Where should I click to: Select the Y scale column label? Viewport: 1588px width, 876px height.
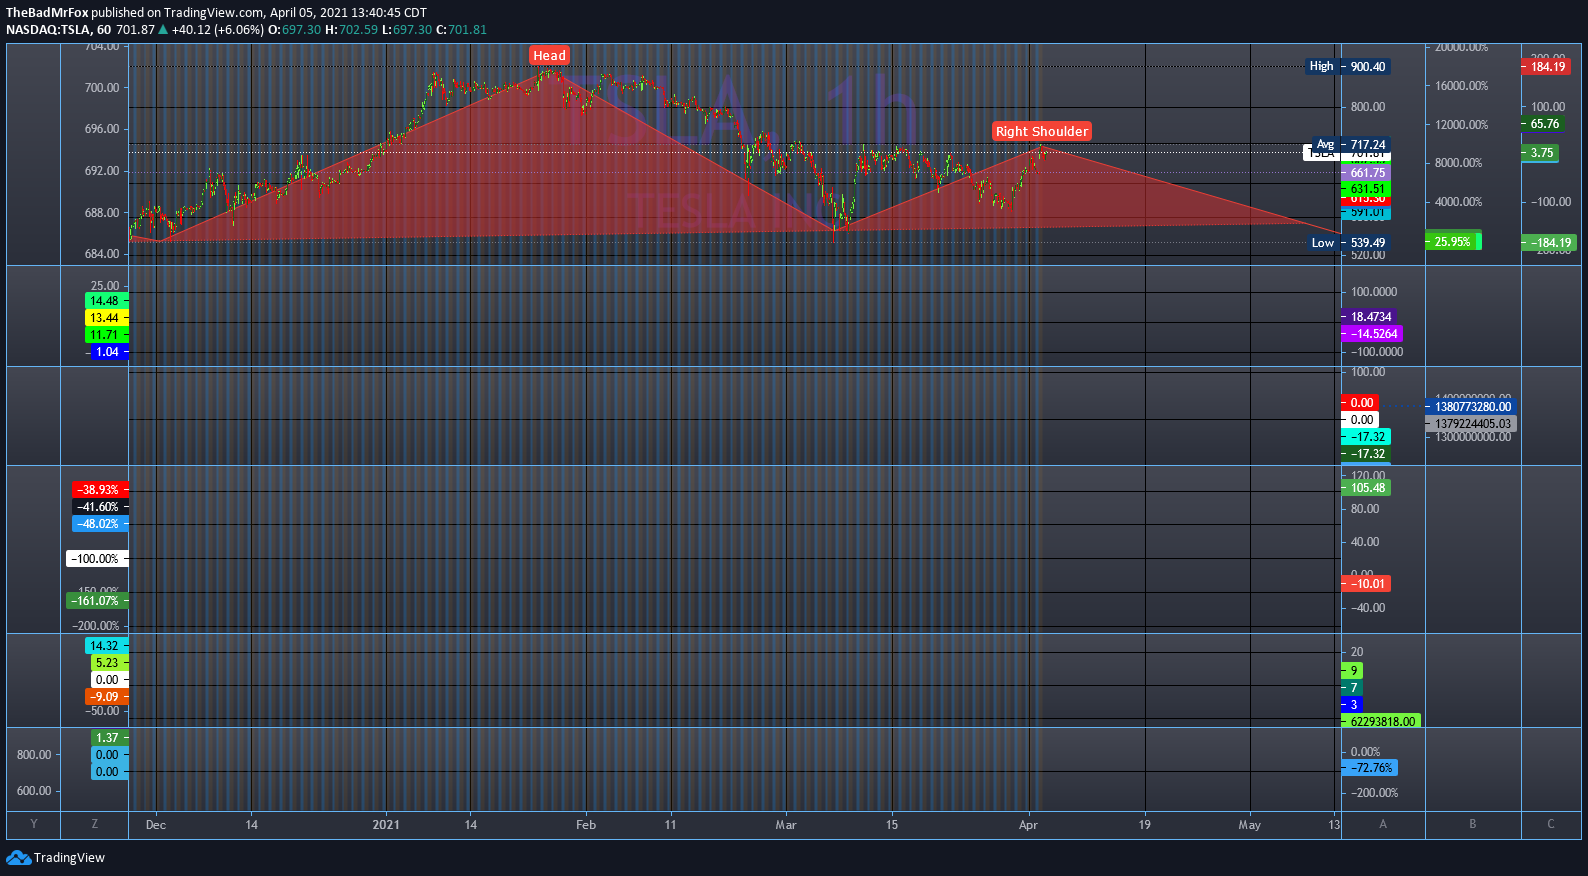pyautogui.click(x=34, y=824)
